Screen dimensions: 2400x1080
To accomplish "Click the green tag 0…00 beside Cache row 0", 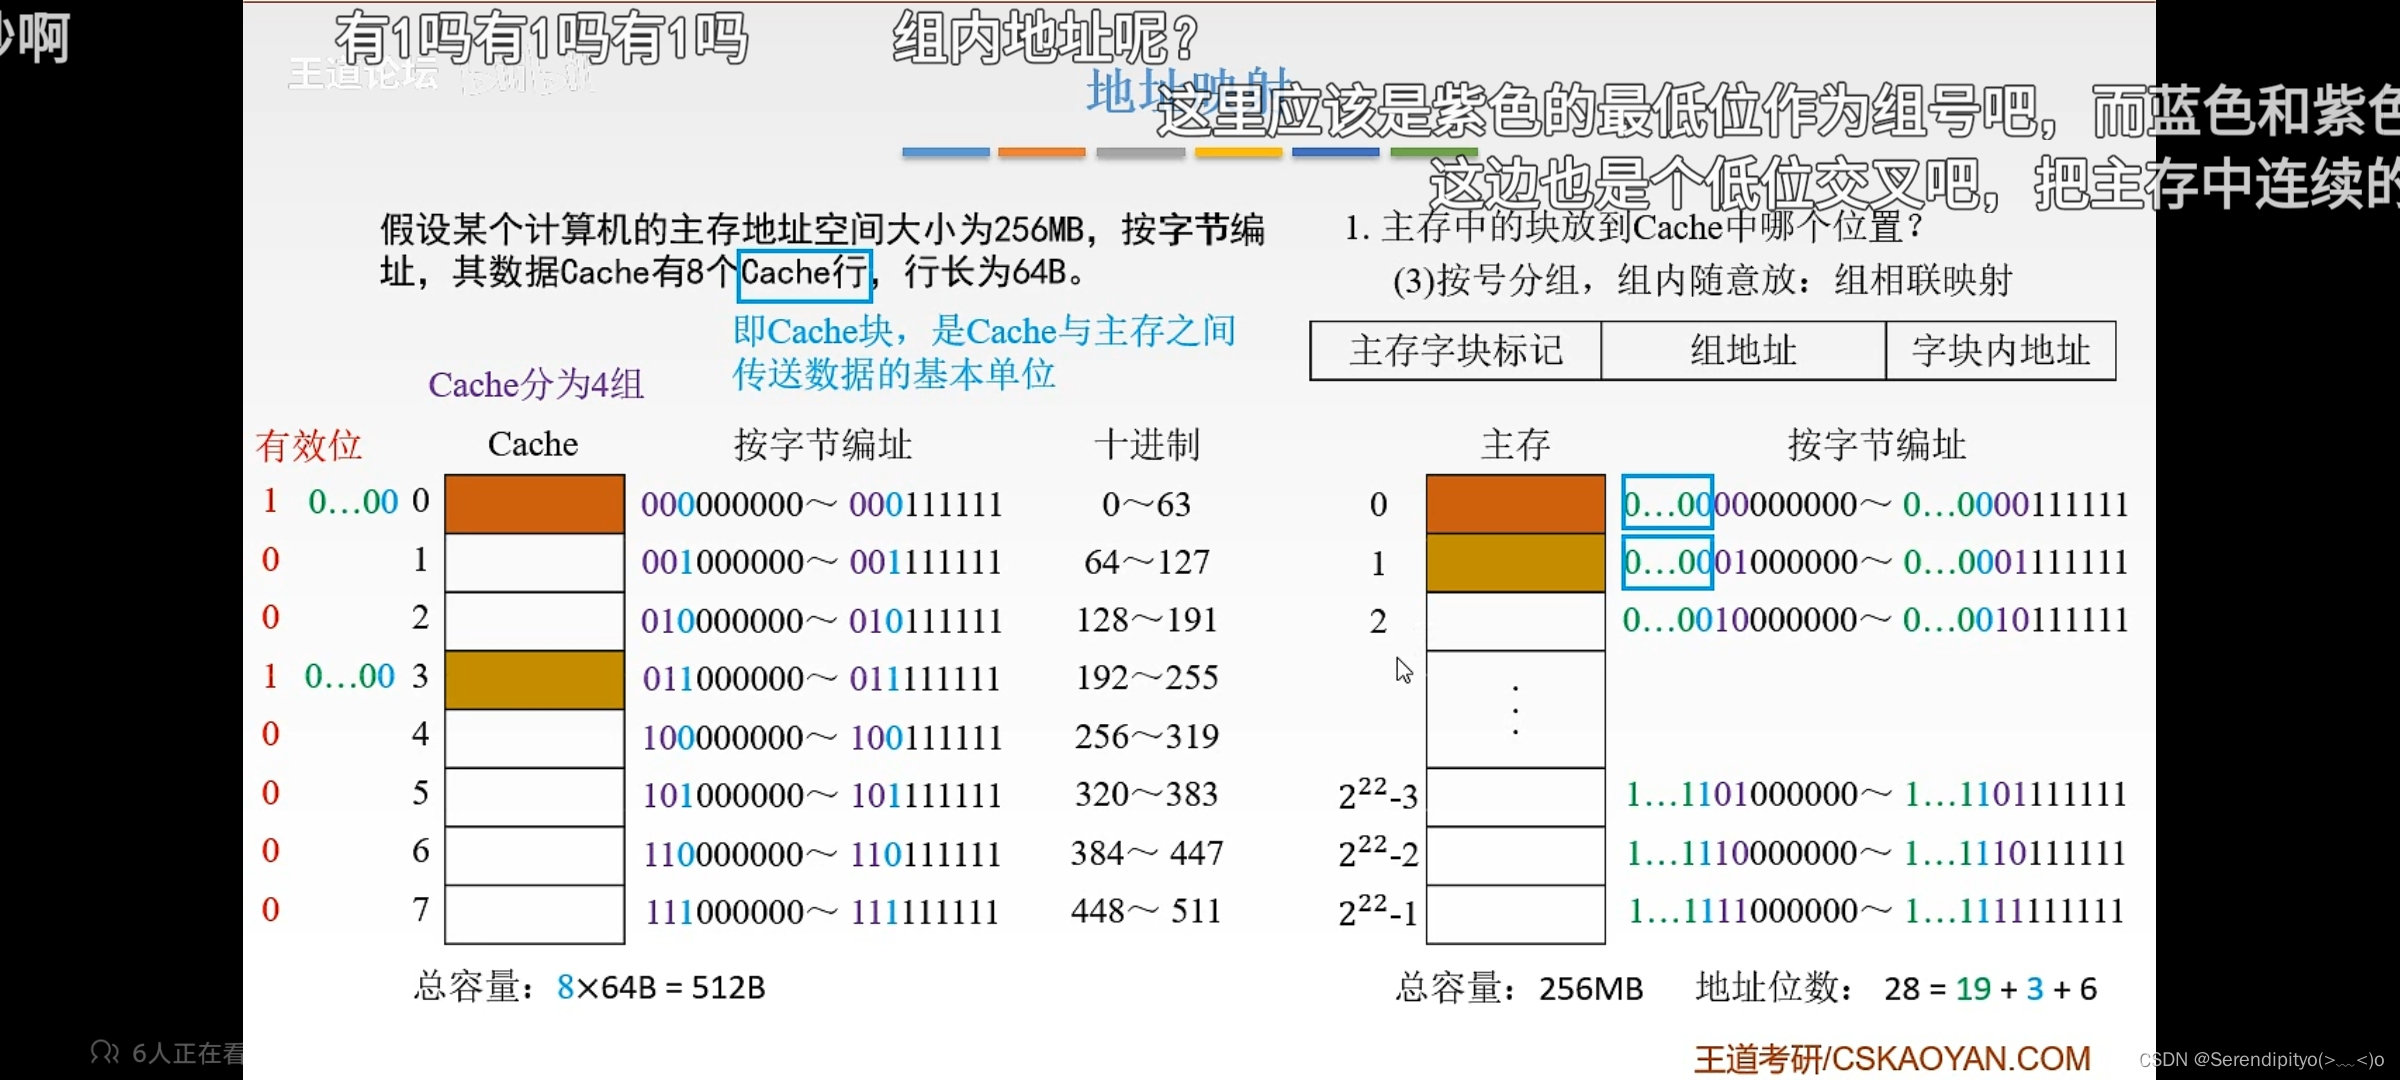I will pos(353,502).
